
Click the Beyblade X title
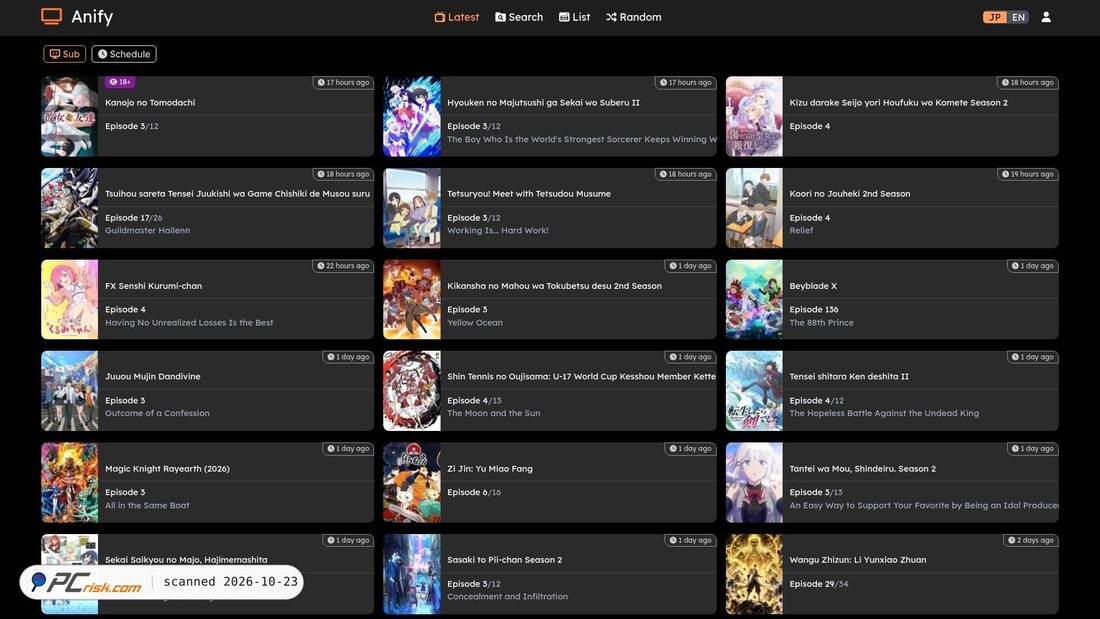tap(813, 286)
